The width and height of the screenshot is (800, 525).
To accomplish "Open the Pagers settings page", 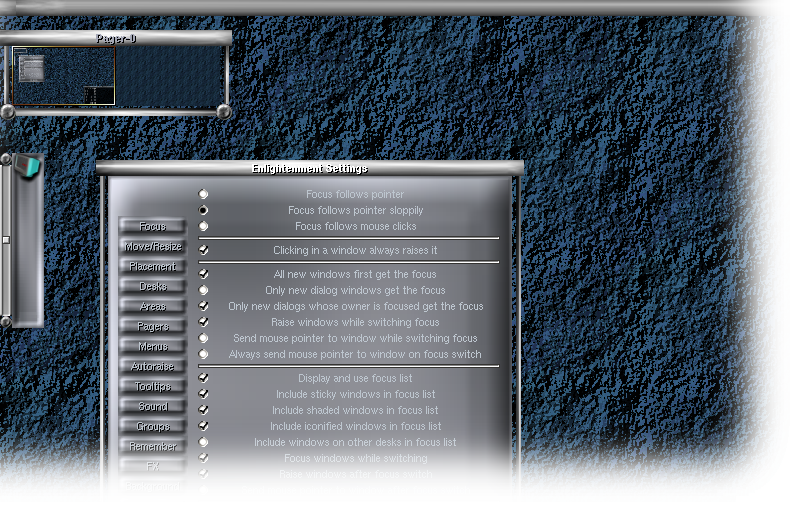I will [x=153, y=326].
